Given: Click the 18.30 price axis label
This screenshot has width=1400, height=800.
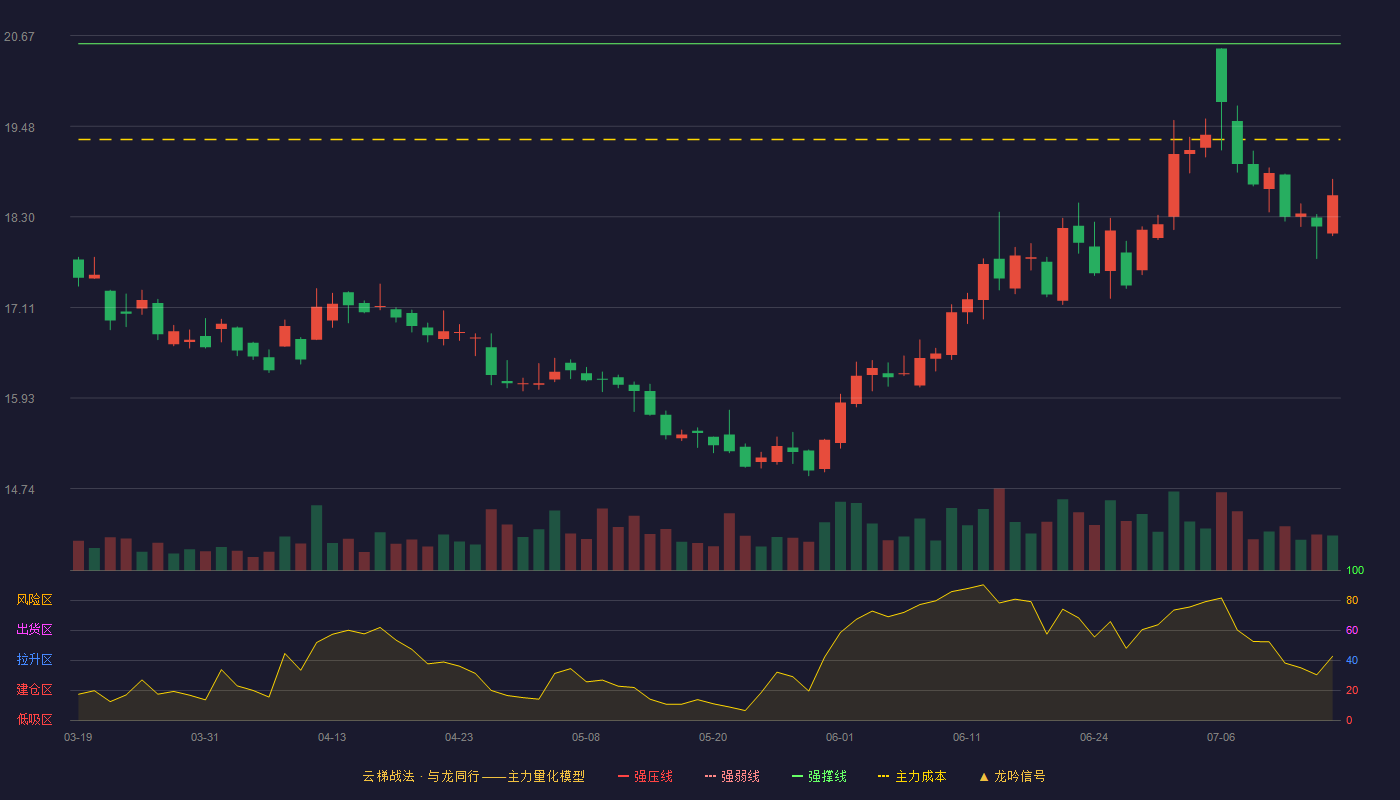Looking at the screenshot, I should click(x=19, y=218).
